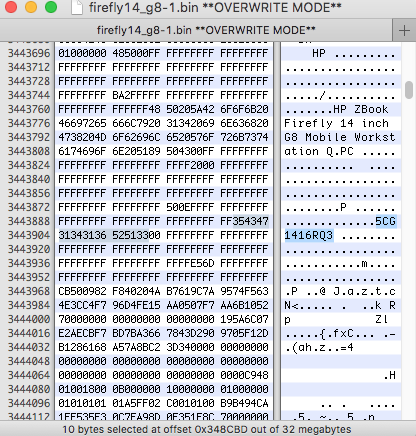Click hex bytes 0000C948
Image resolution: width=416 pixels, height=436 pixels.
point(244,375)
